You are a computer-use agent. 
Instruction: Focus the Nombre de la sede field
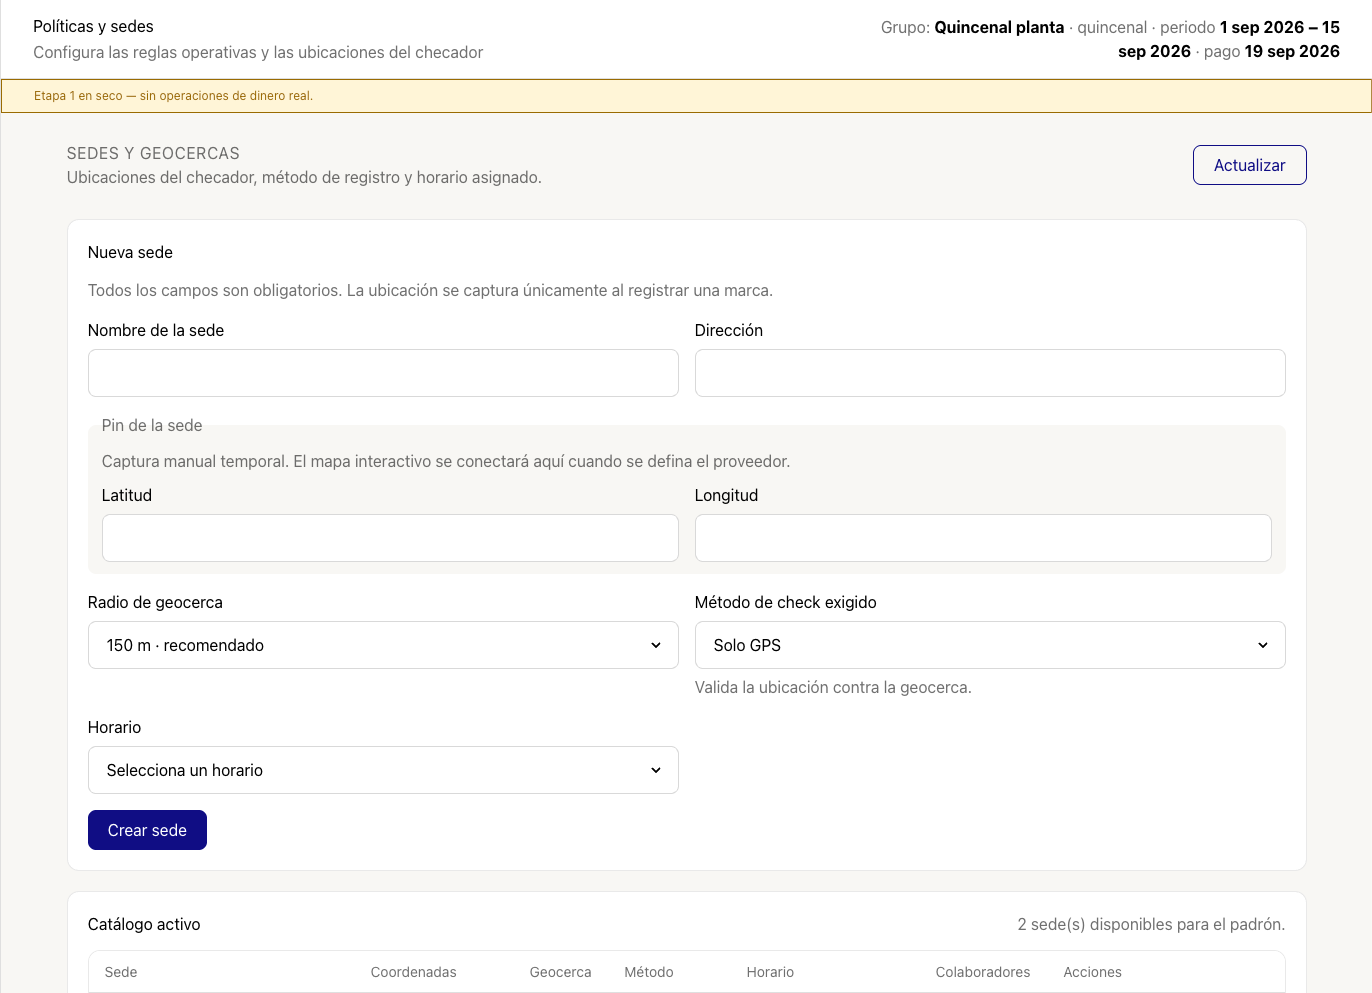pos(383,373)
